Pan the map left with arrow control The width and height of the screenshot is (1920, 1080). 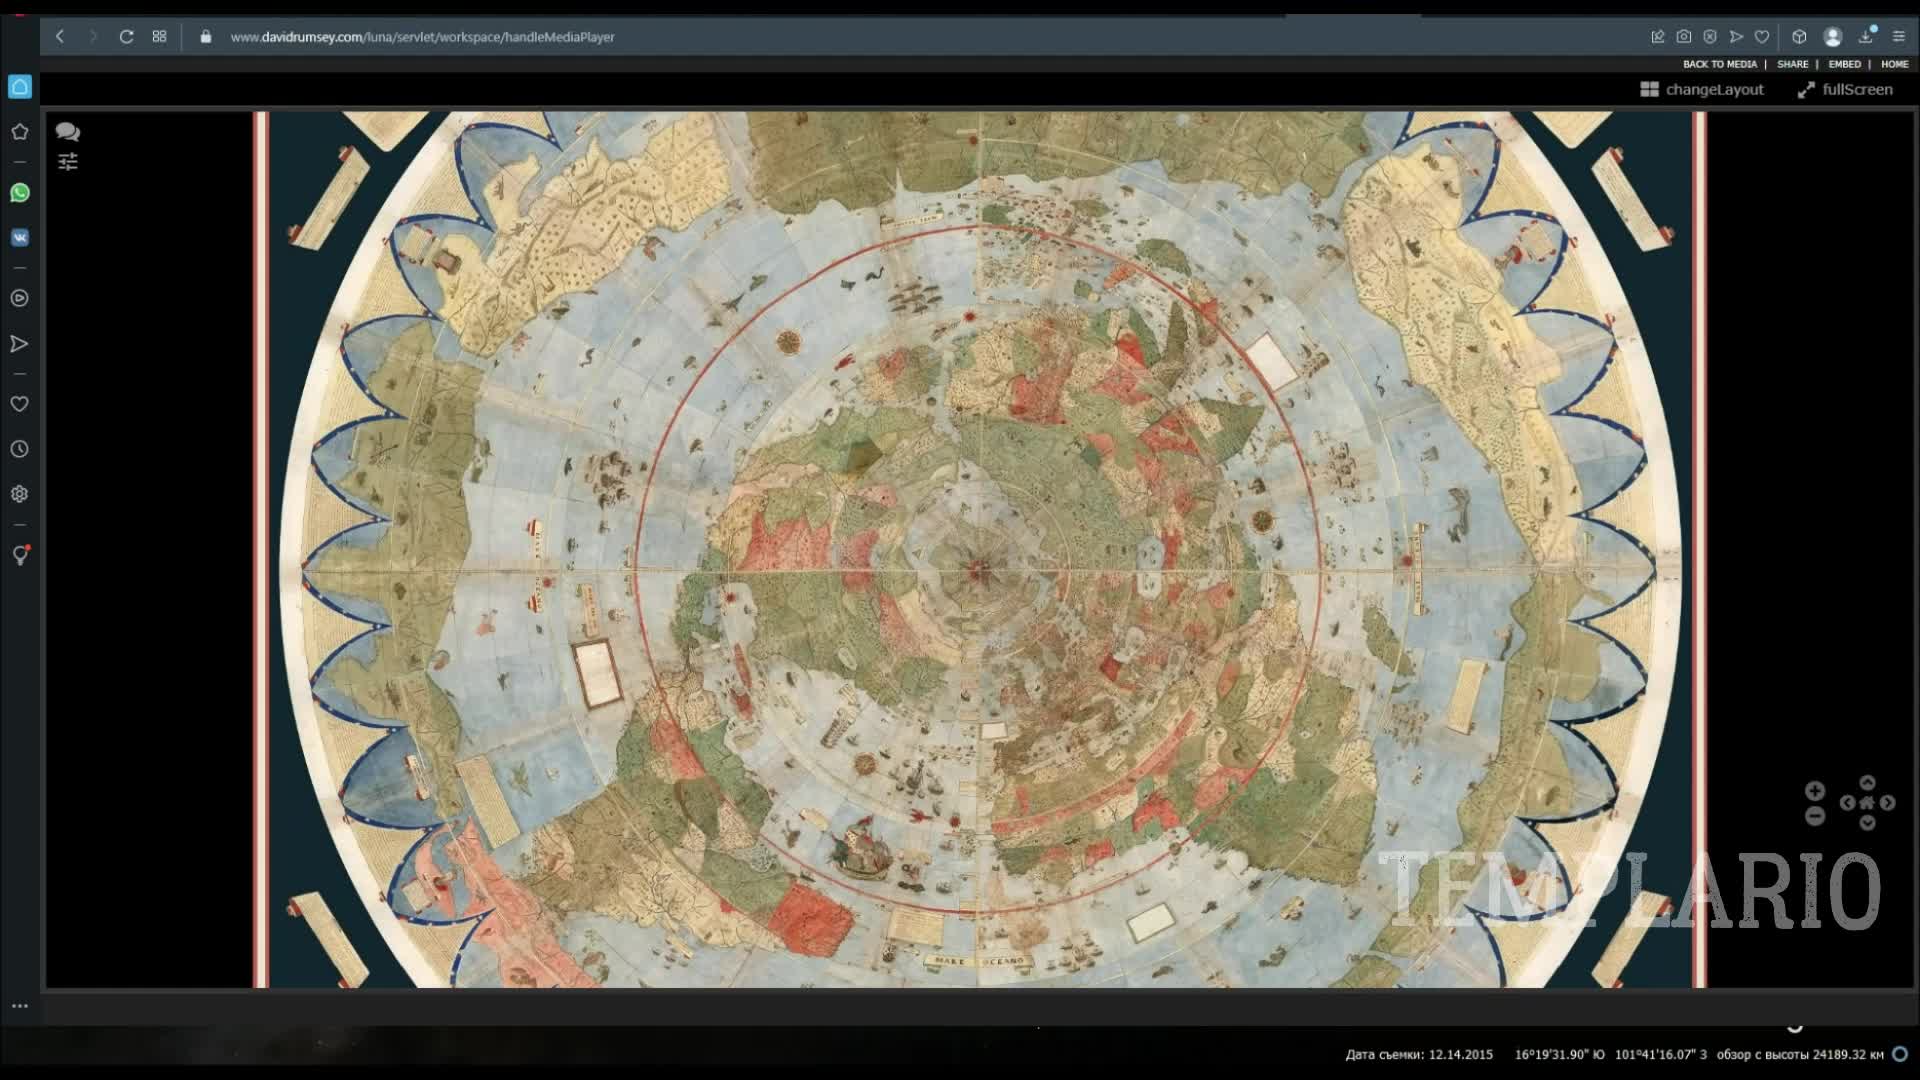1847,803
